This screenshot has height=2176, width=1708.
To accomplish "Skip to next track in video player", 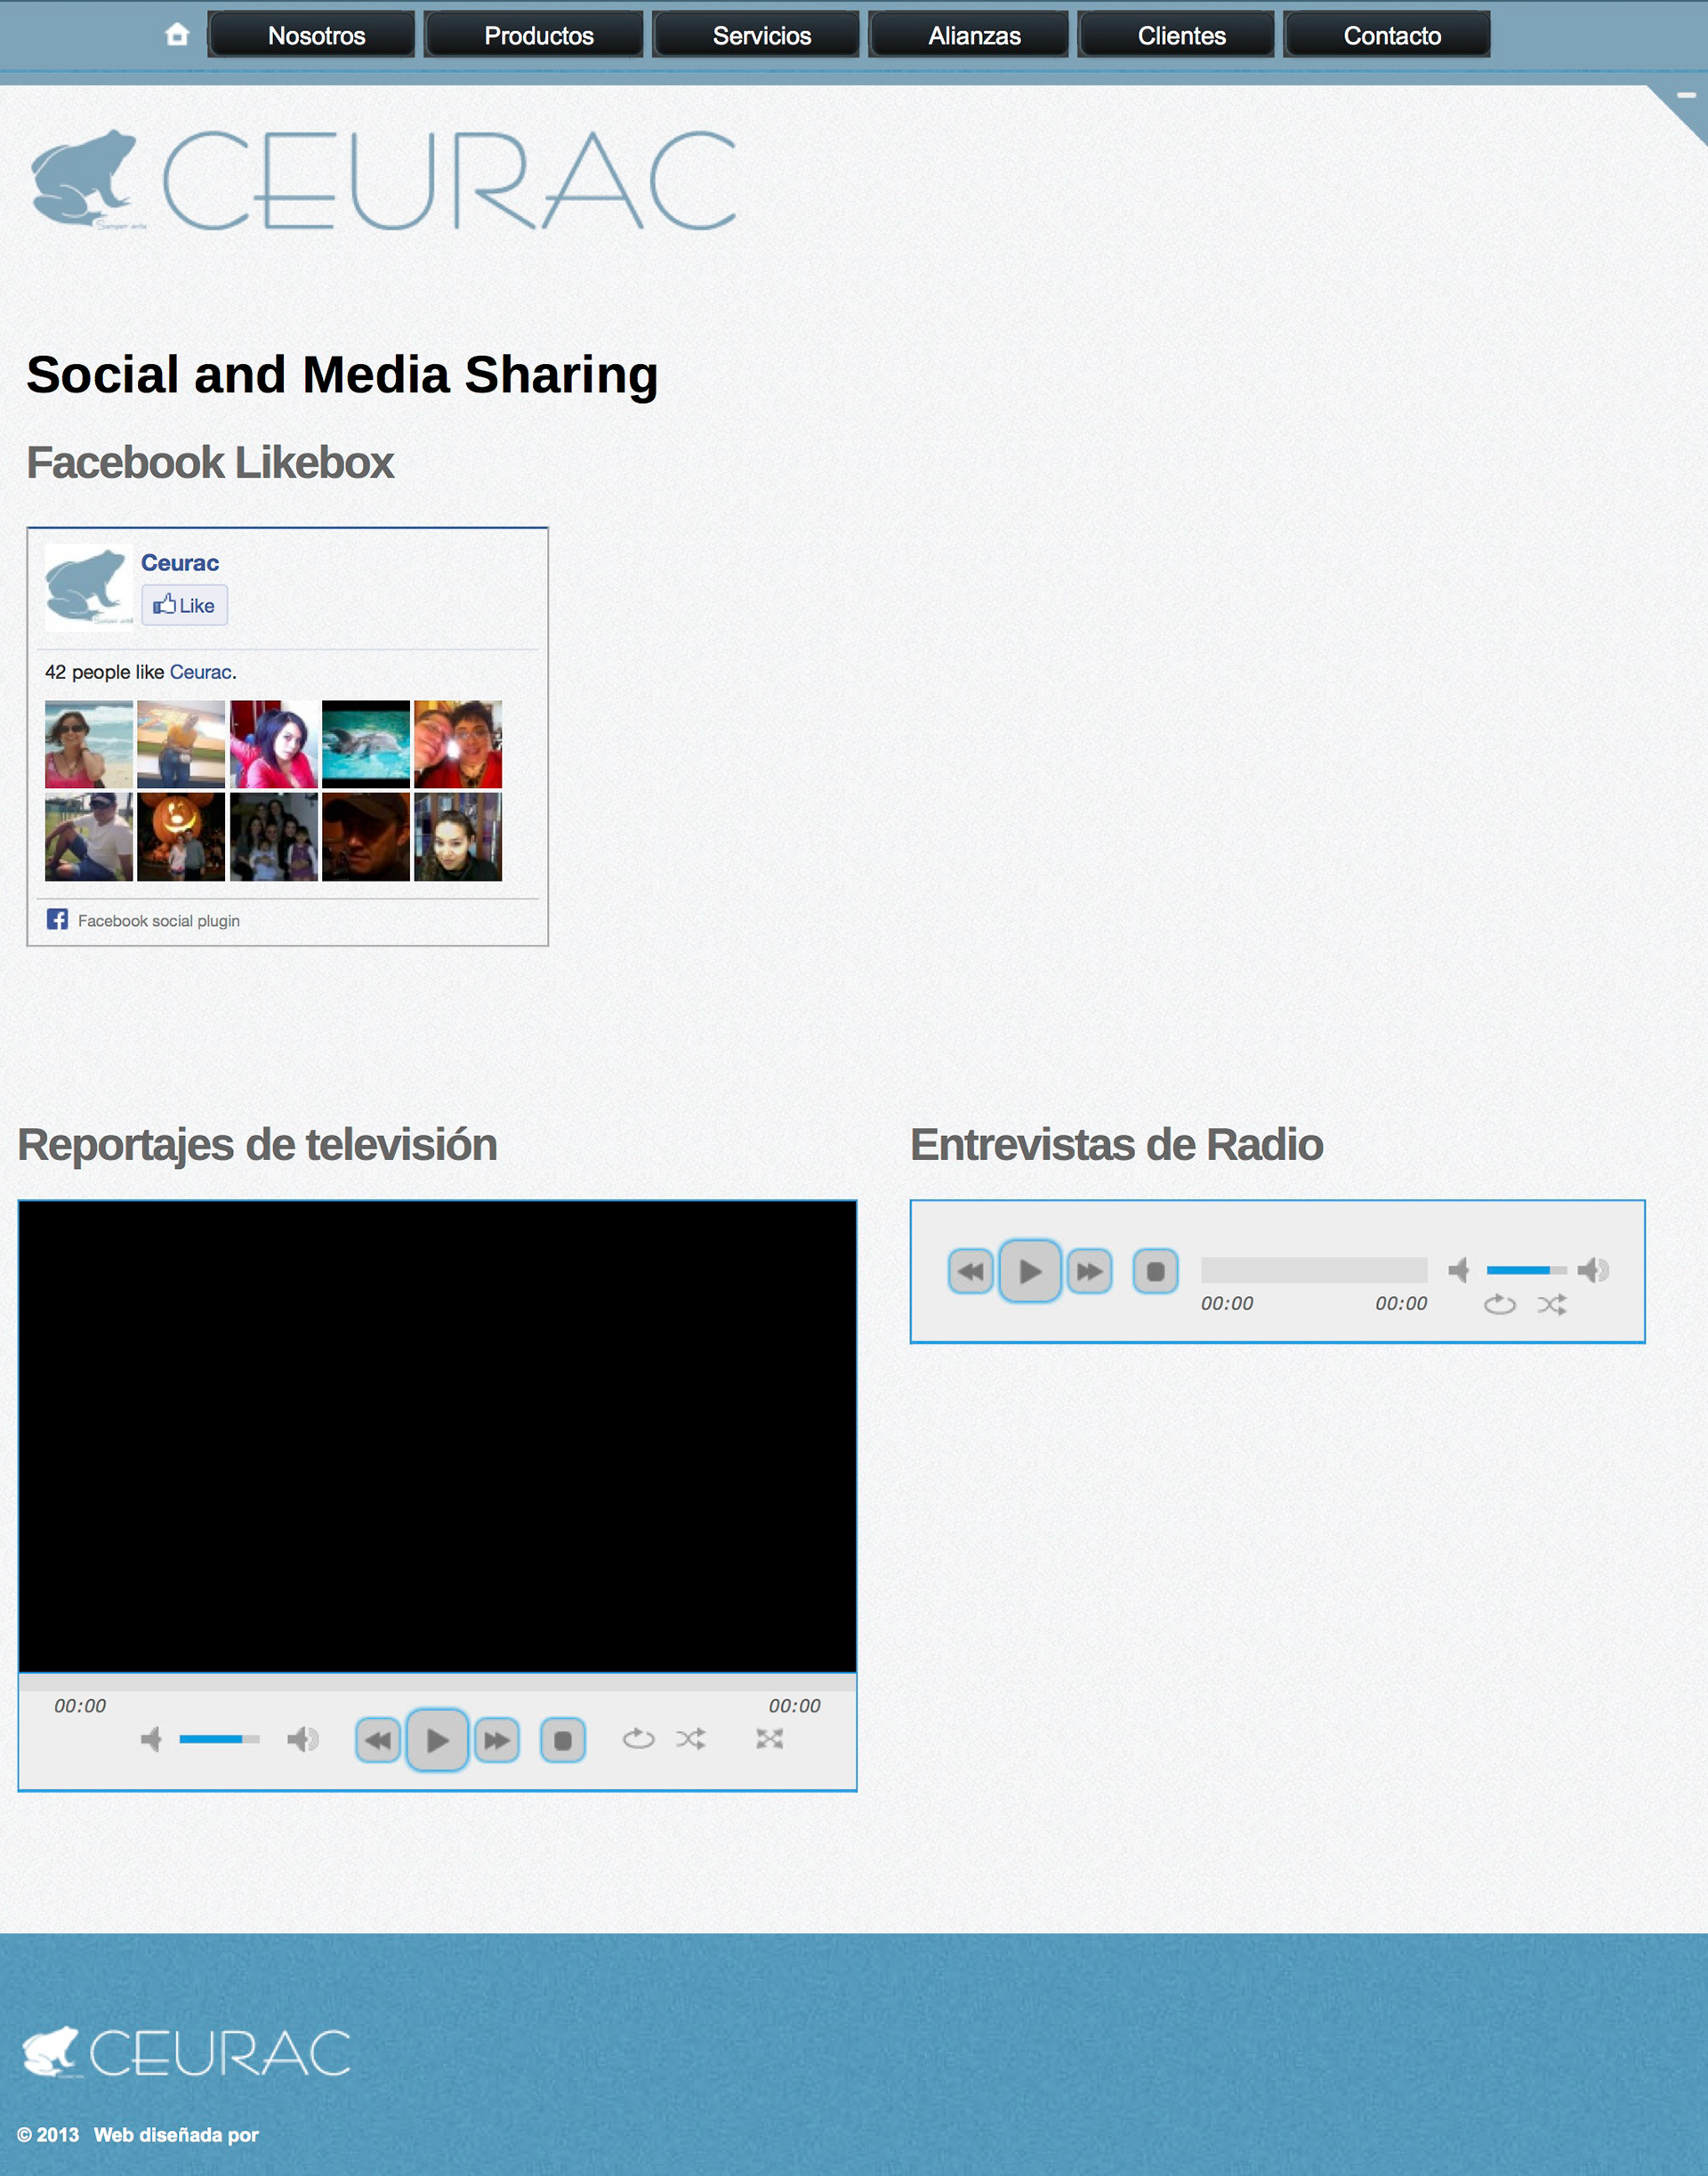I will click(496, 1741).
